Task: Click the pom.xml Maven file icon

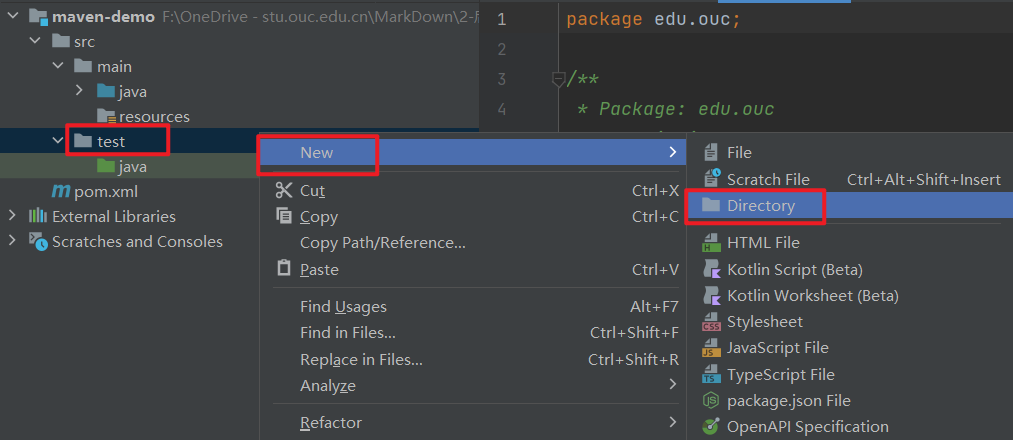Action: (61, 191)
